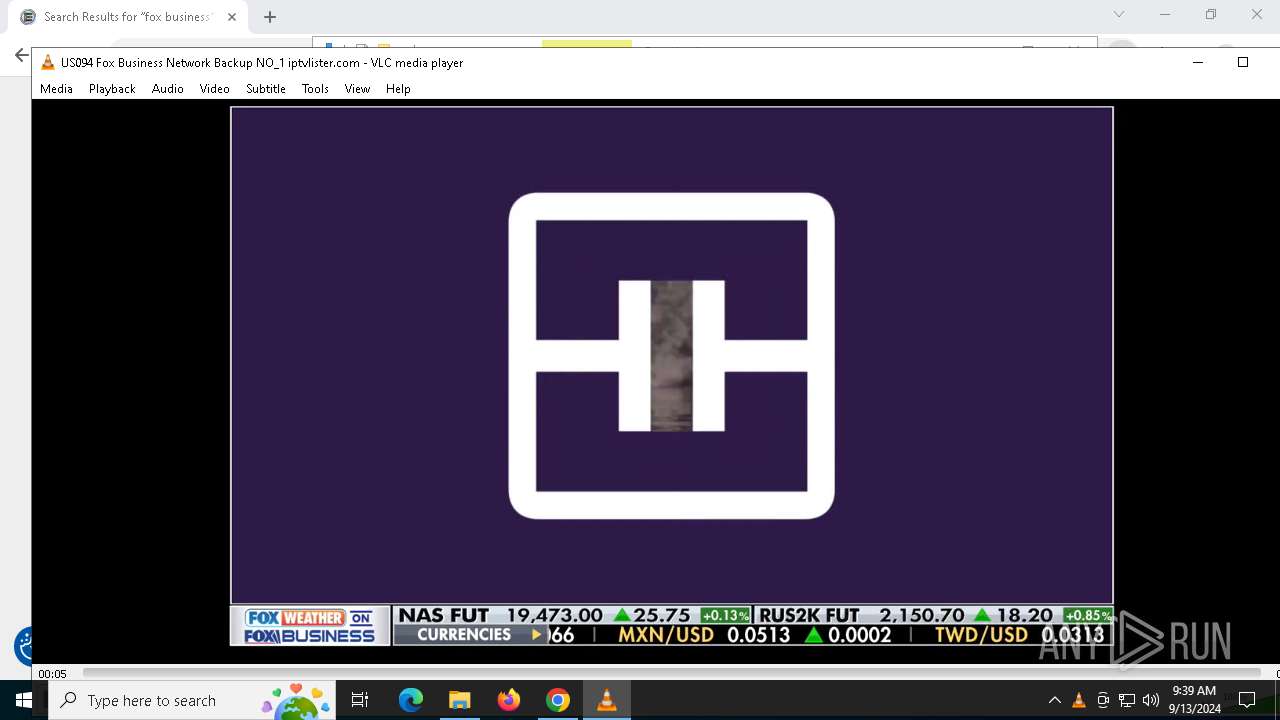The height and width of the screenshot is (720, 1280).
Task: Go back in Chrome browser
Action: (21, 55)
